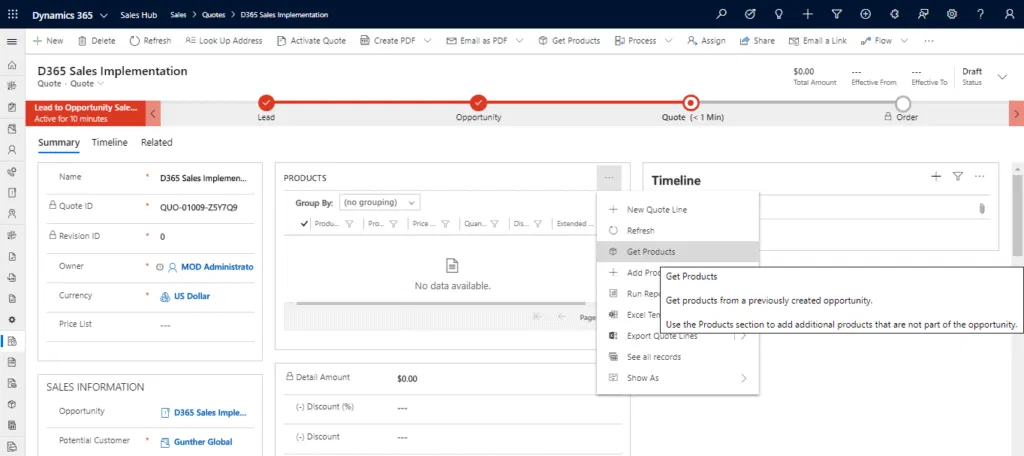Click the timeline attachment paperclip icon
Screen dimensions: 1024x456
tap(981, 209)
